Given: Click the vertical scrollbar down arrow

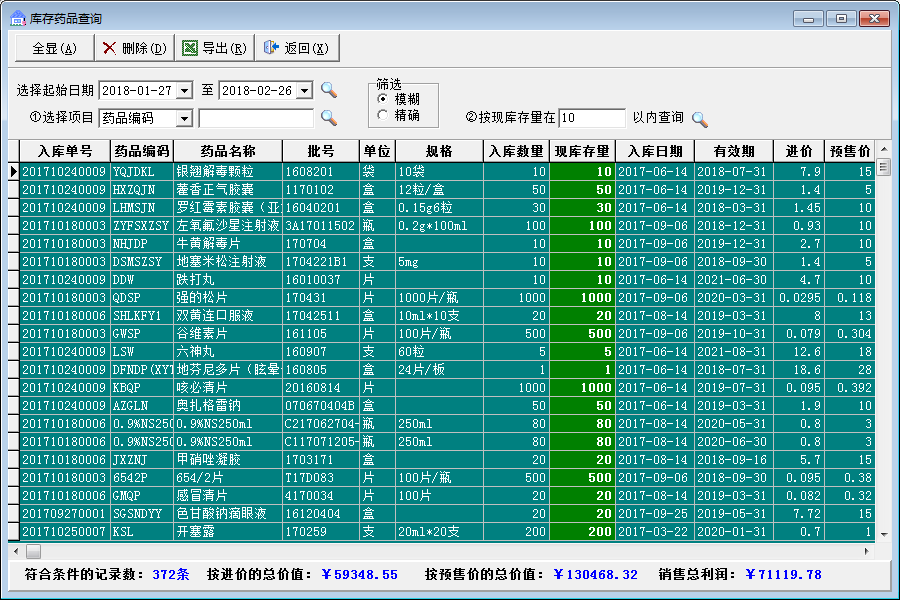Looking at the screenshot, I should [x=884, y=534].
